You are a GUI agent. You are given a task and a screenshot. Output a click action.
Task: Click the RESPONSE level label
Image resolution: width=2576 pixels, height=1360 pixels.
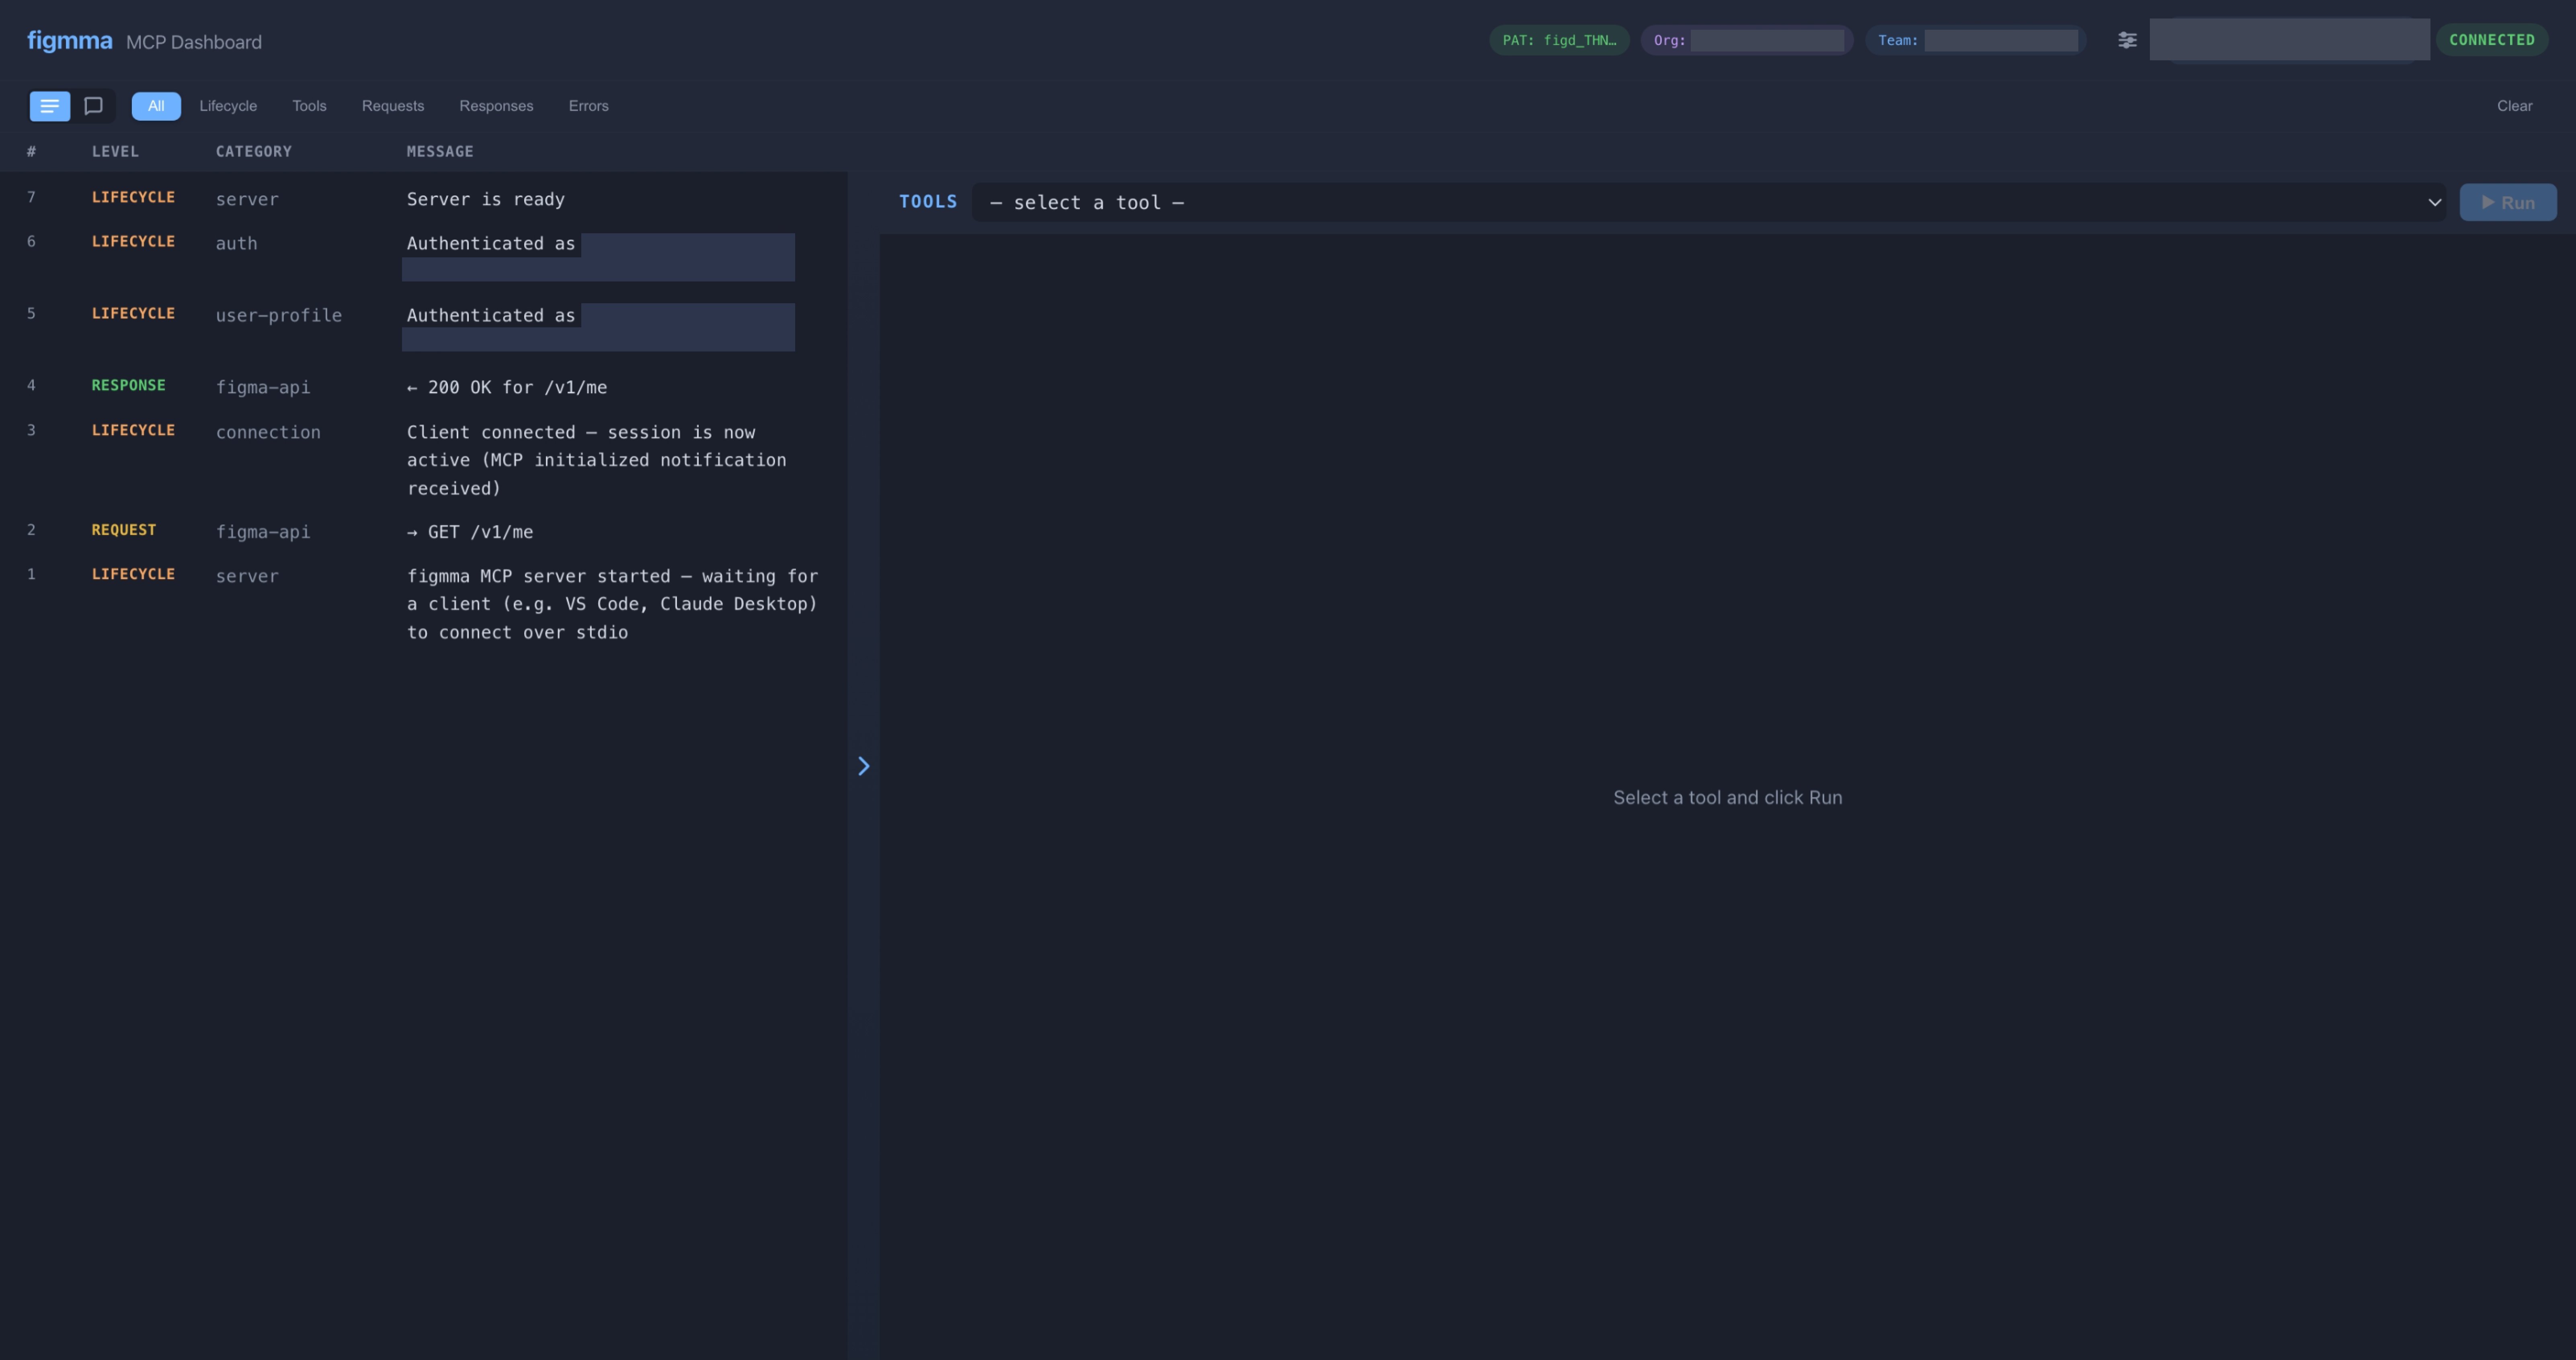(129, 386)
